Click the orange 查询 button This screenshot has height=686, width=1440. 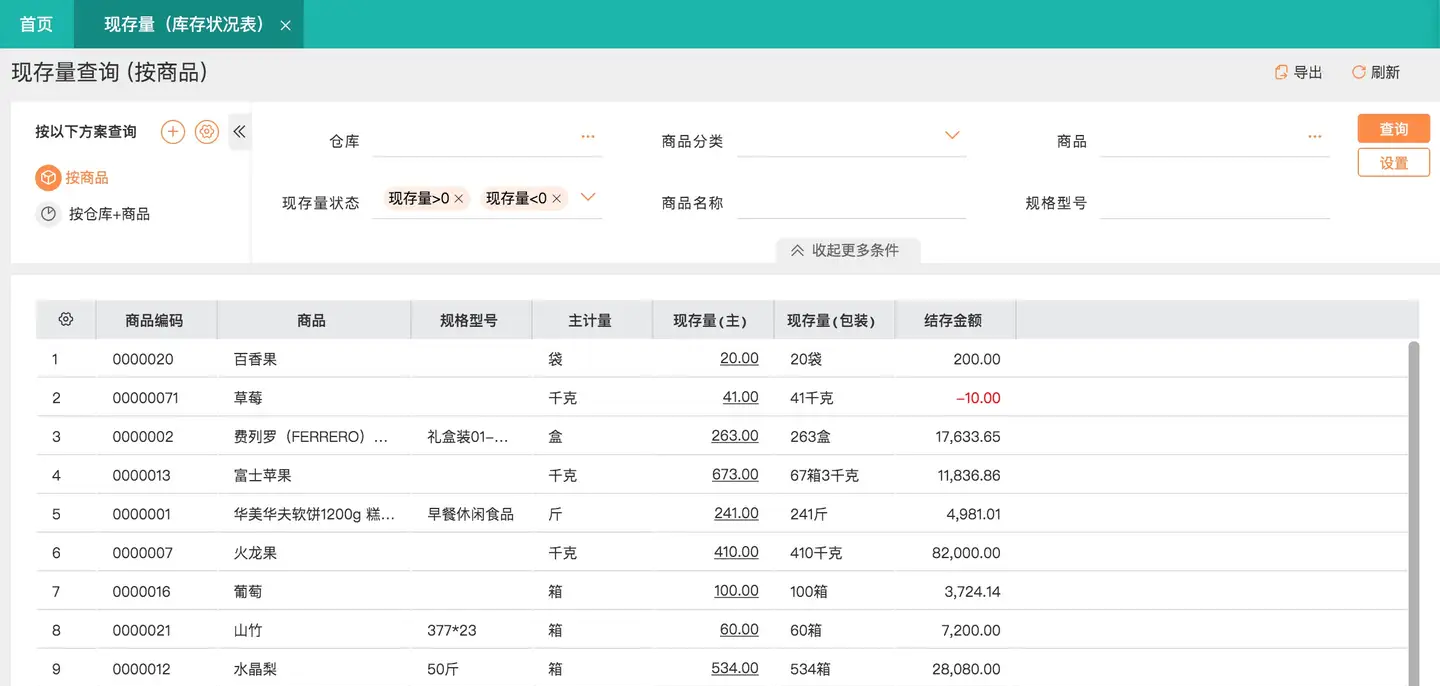[x=1393, y=129]
